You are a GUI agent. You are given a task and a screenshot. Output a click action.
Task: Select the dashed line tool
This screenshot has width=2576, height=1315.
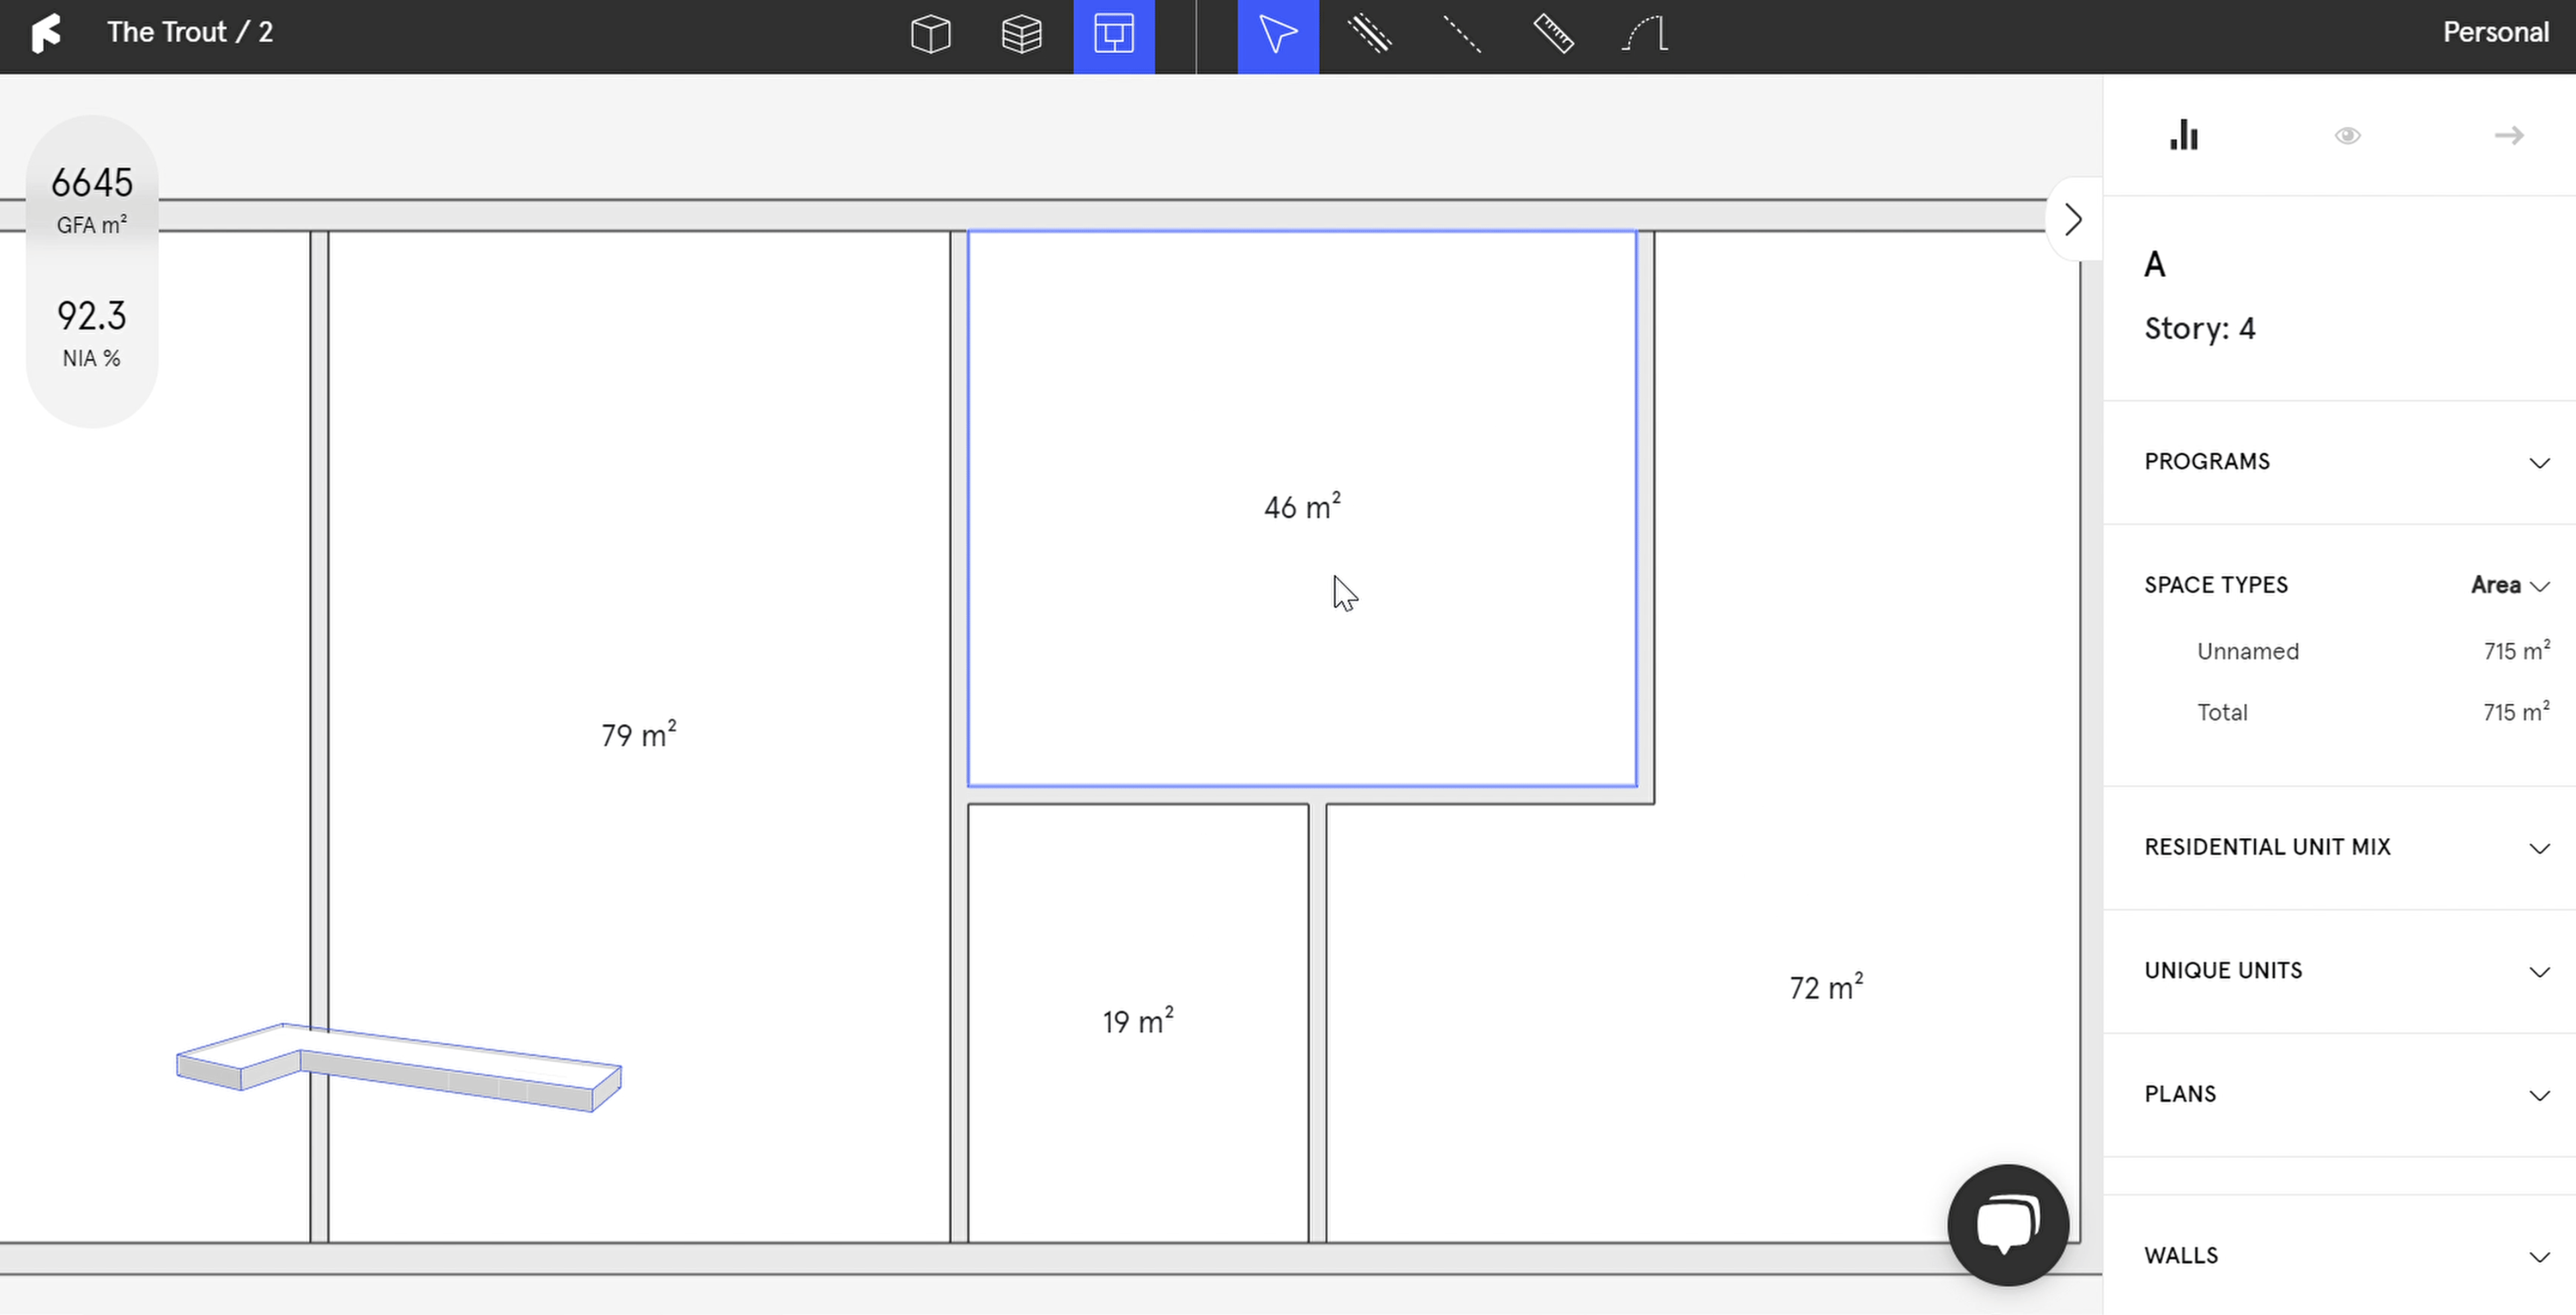click(x=1461, y=35)
